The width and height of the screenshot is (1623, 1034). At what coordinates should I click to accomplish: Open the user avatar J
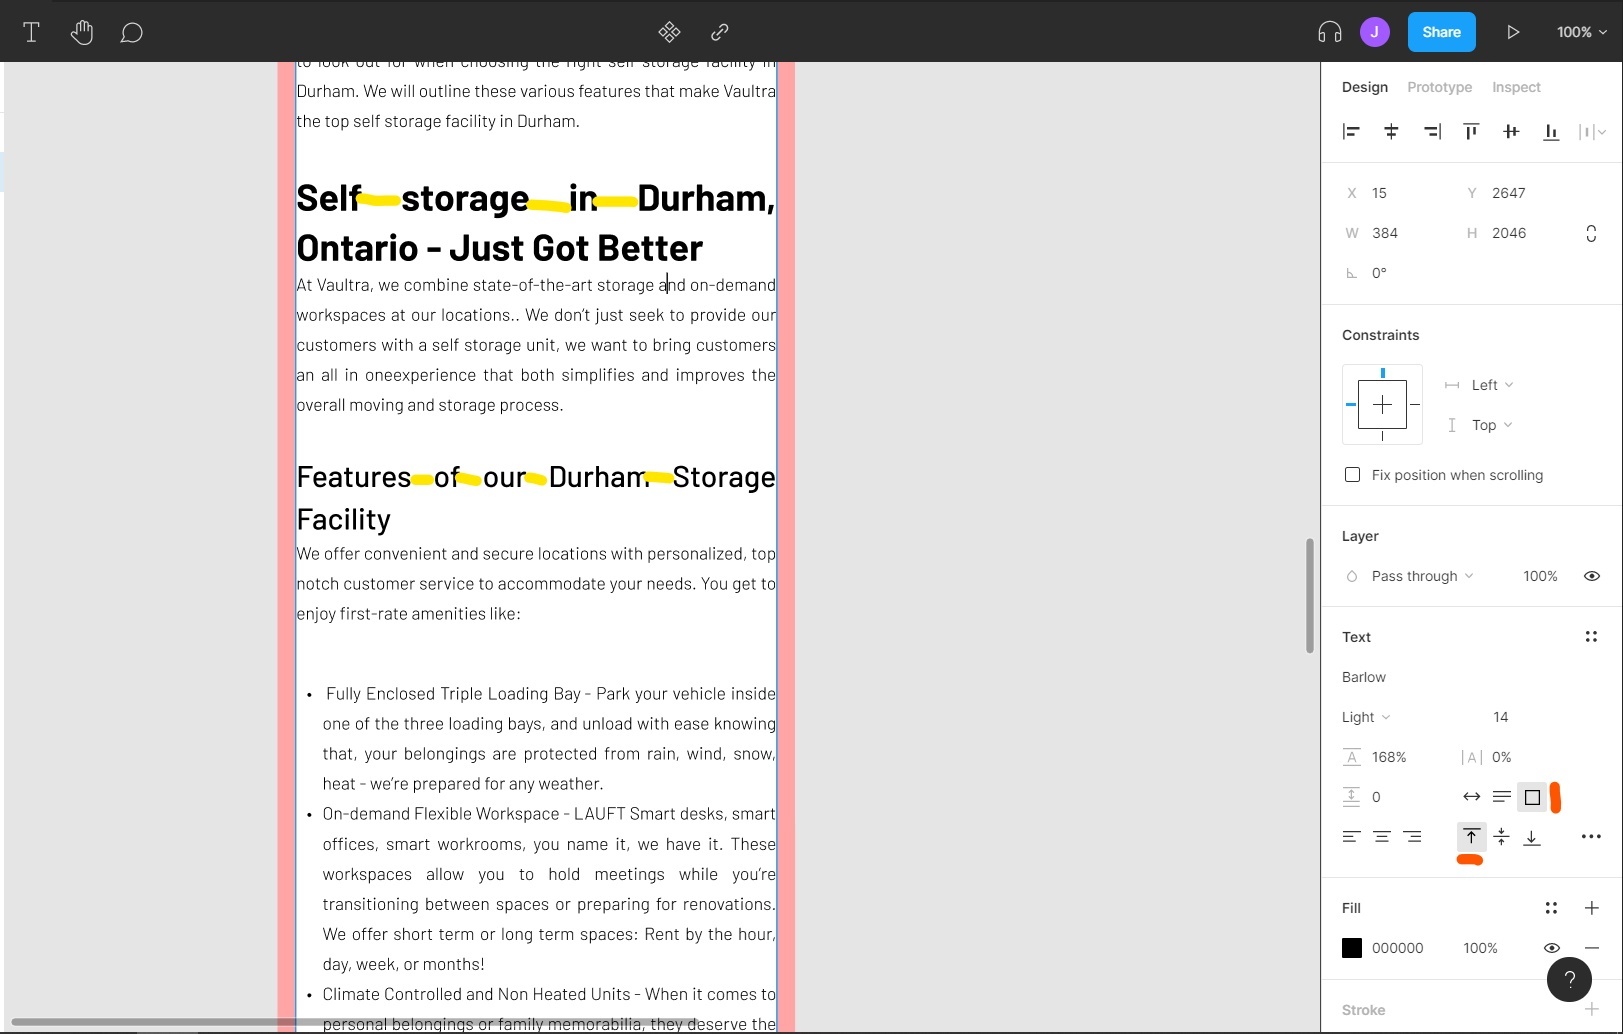click(1374, 32)
